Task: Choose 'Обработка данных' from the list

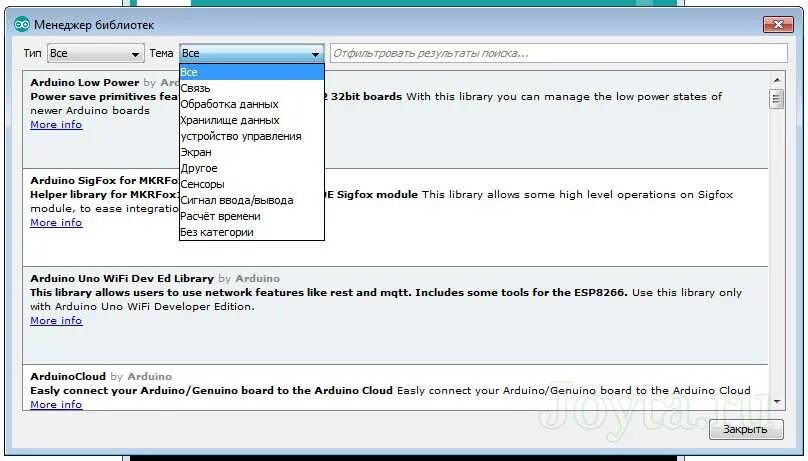Action: [251, 104]
